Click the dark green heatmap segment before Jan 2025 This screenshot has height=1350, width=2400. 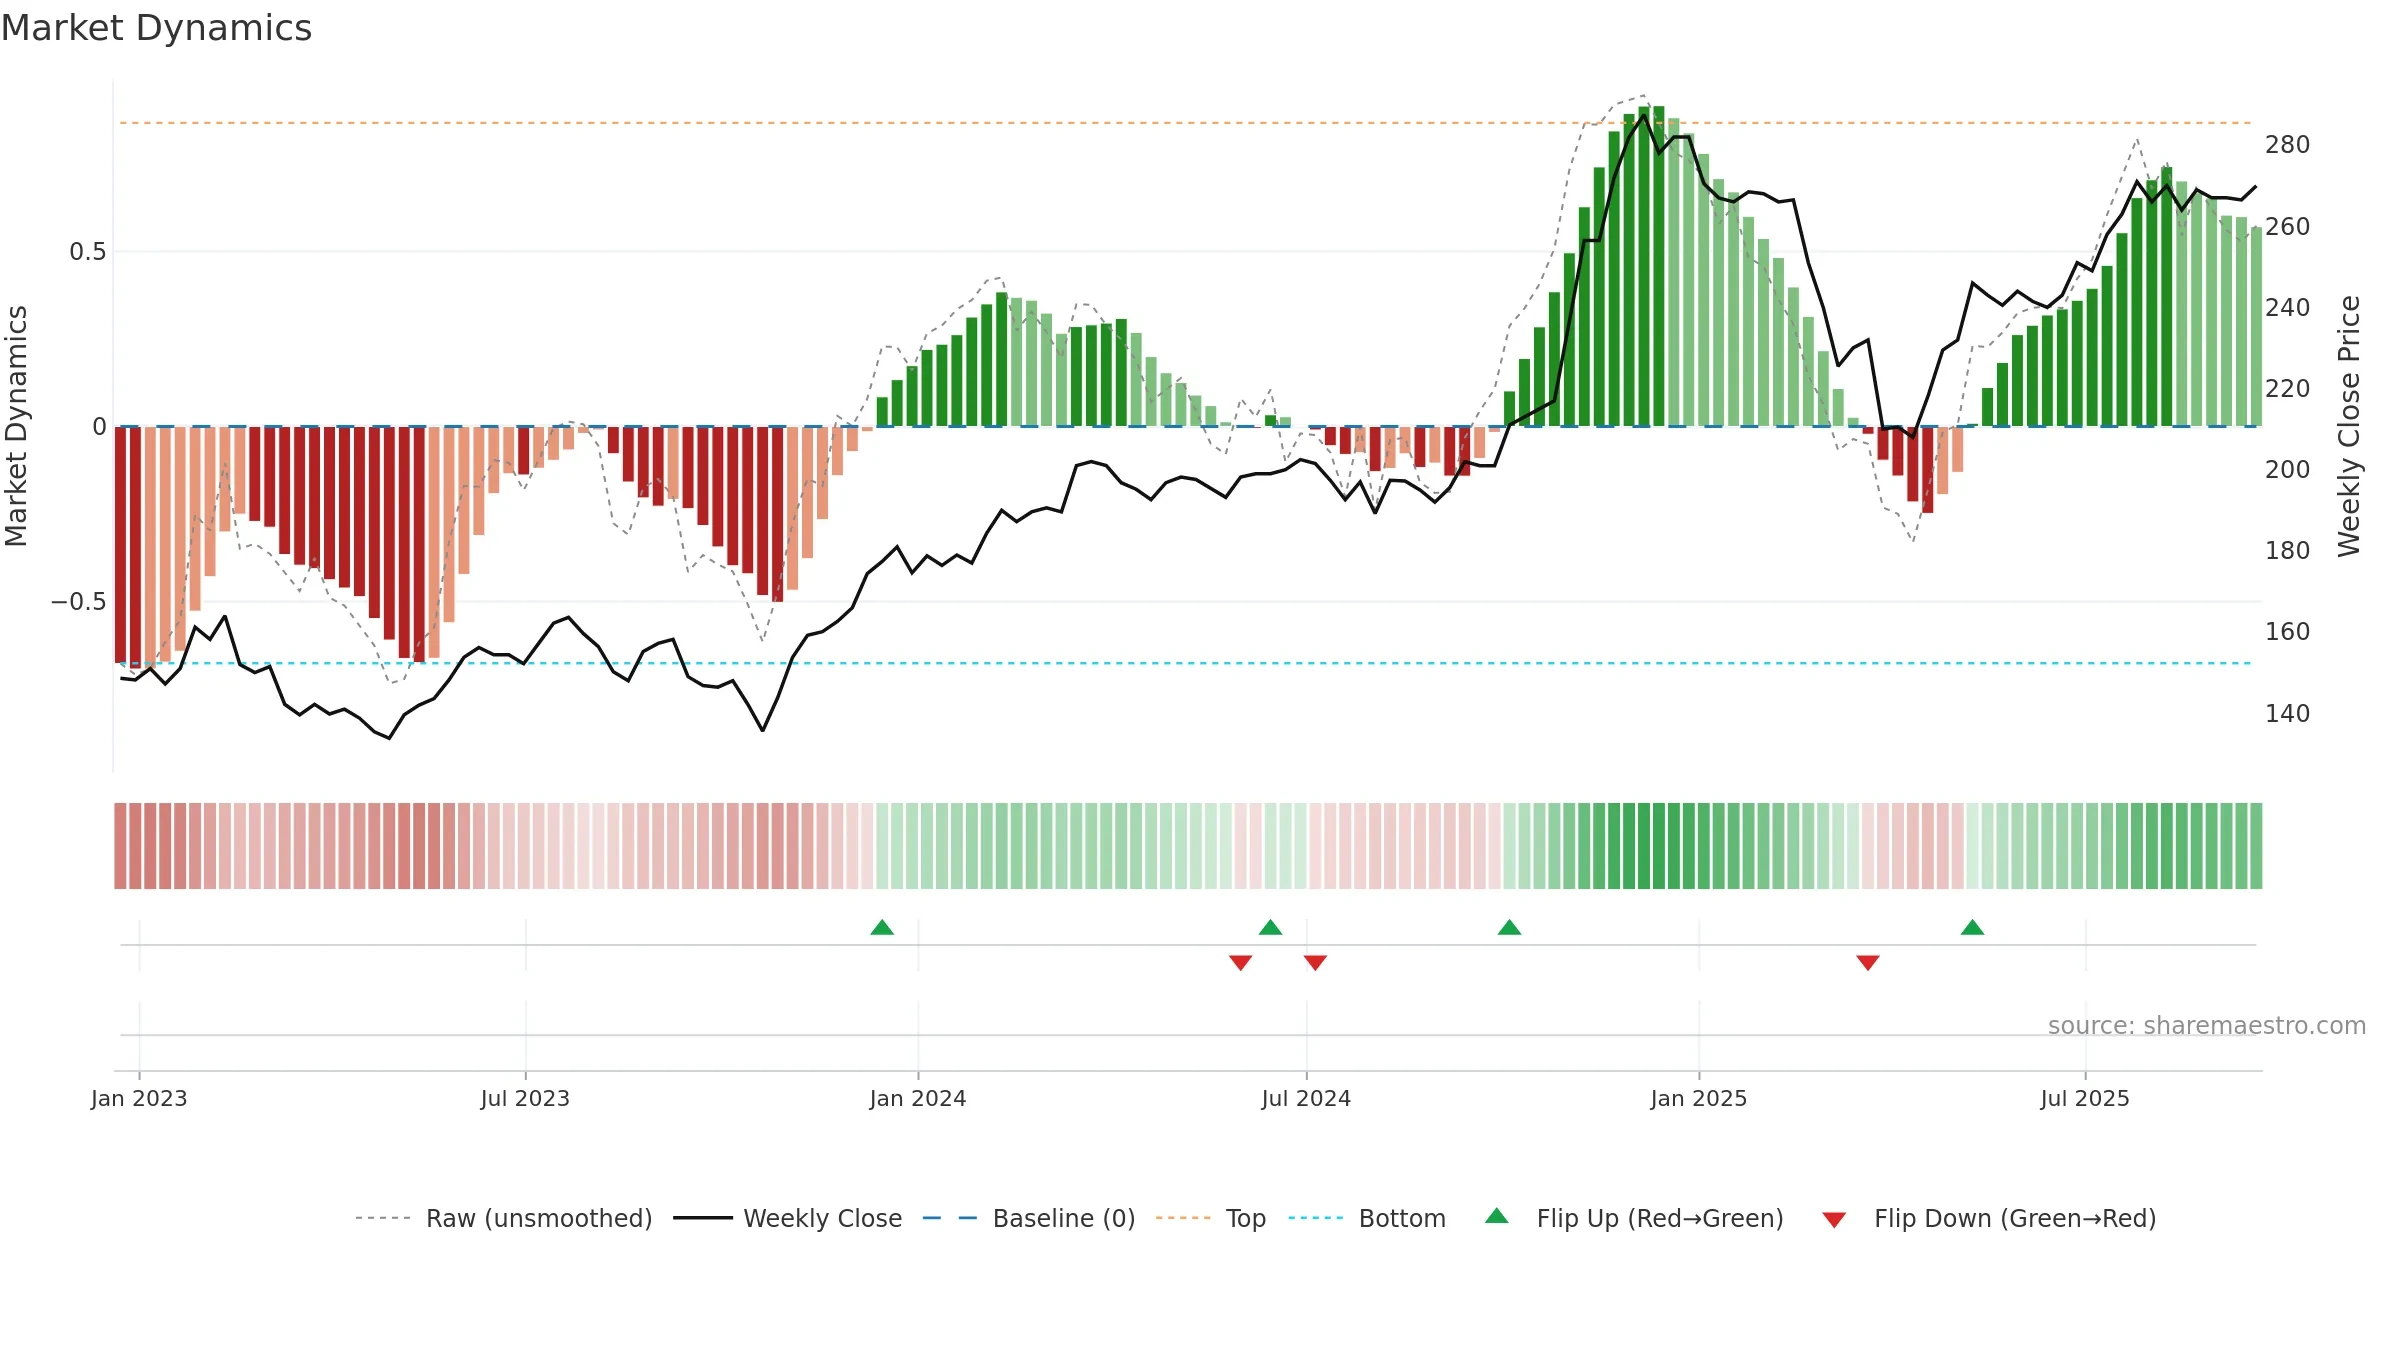(1659, 846)
